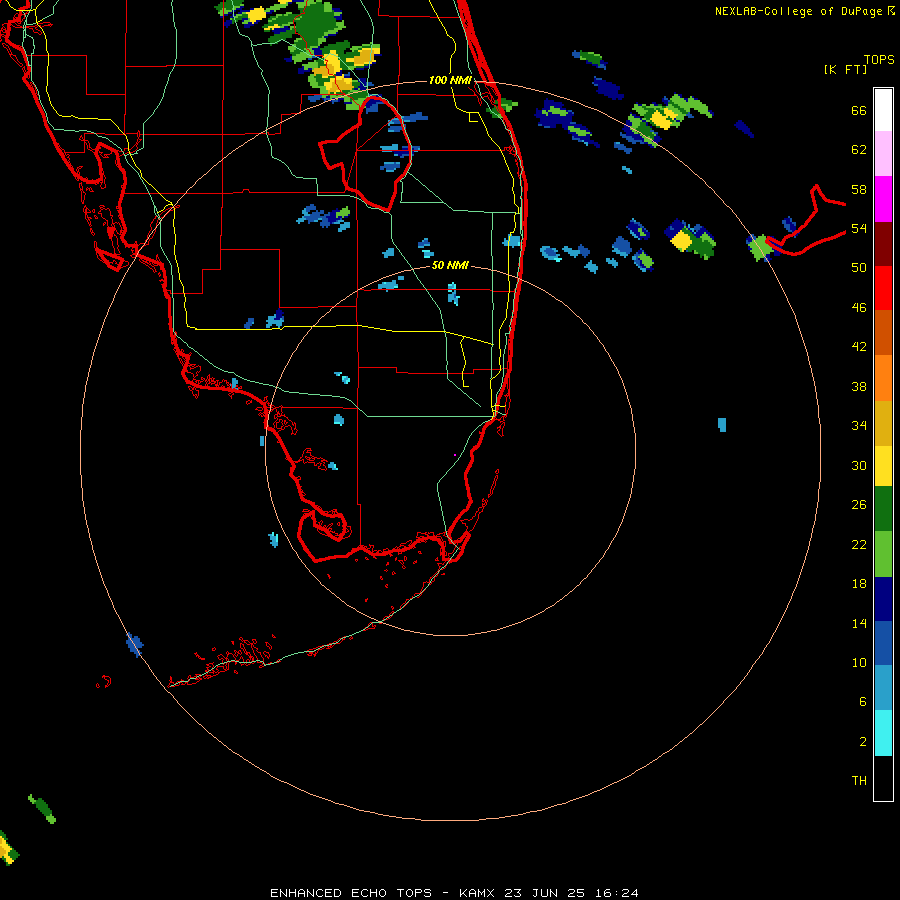The height and width of the screenshot is (900, 900).
Task: Click the legend value "22"
Action: tap(859, 544)
